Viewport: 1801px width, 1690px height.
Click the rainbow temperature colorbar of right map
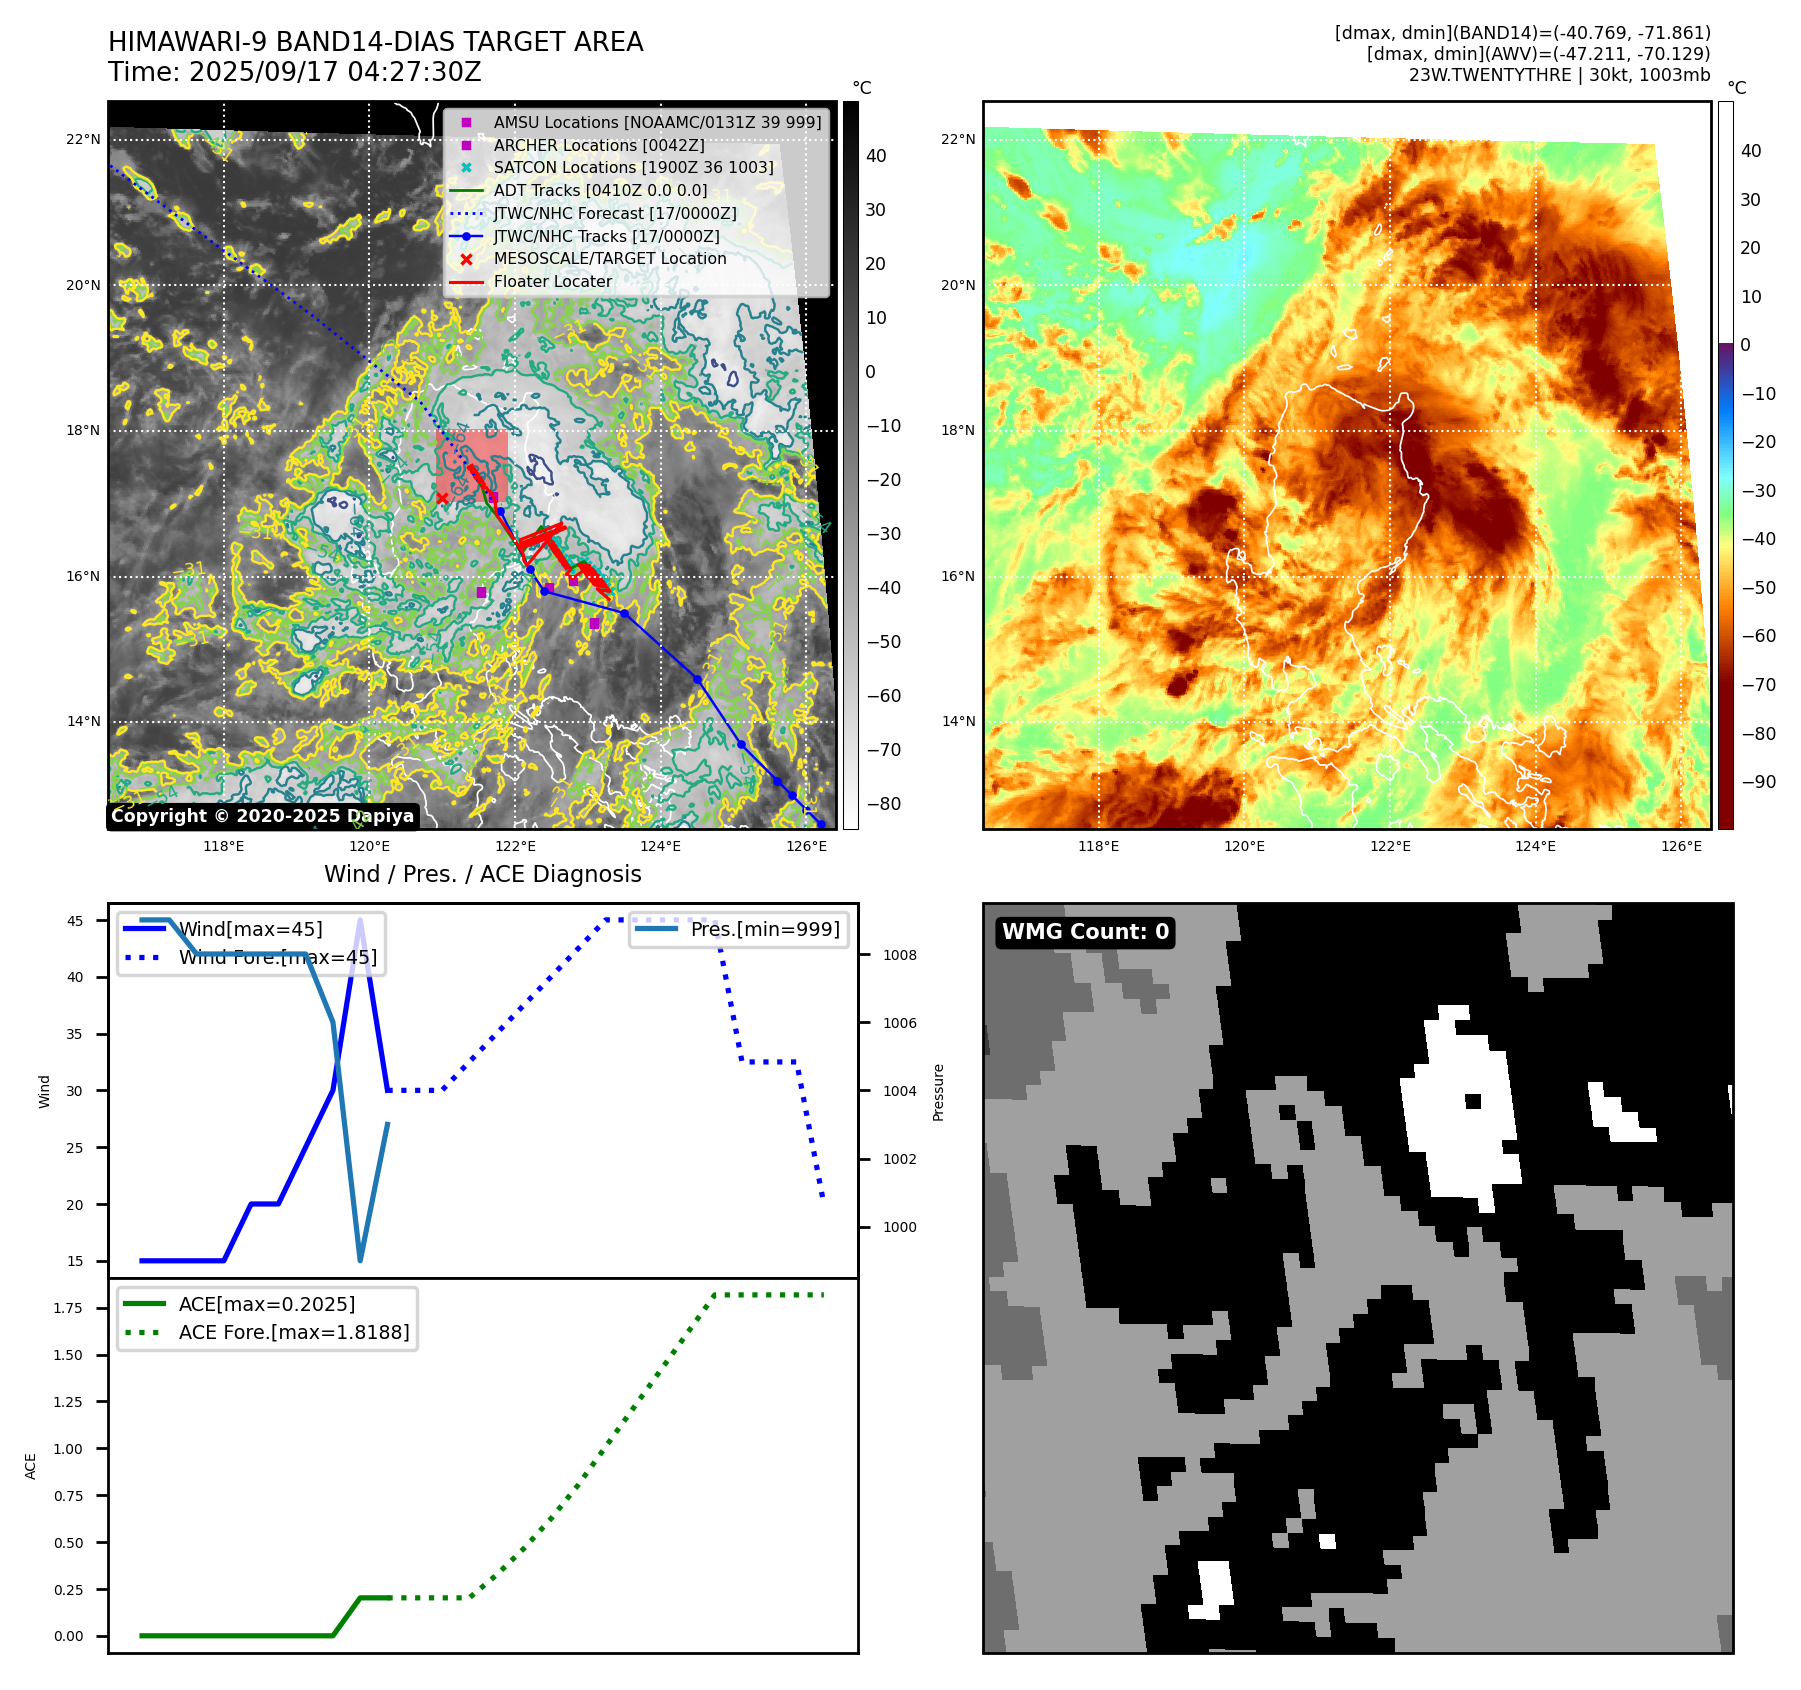click(1725, 465)
